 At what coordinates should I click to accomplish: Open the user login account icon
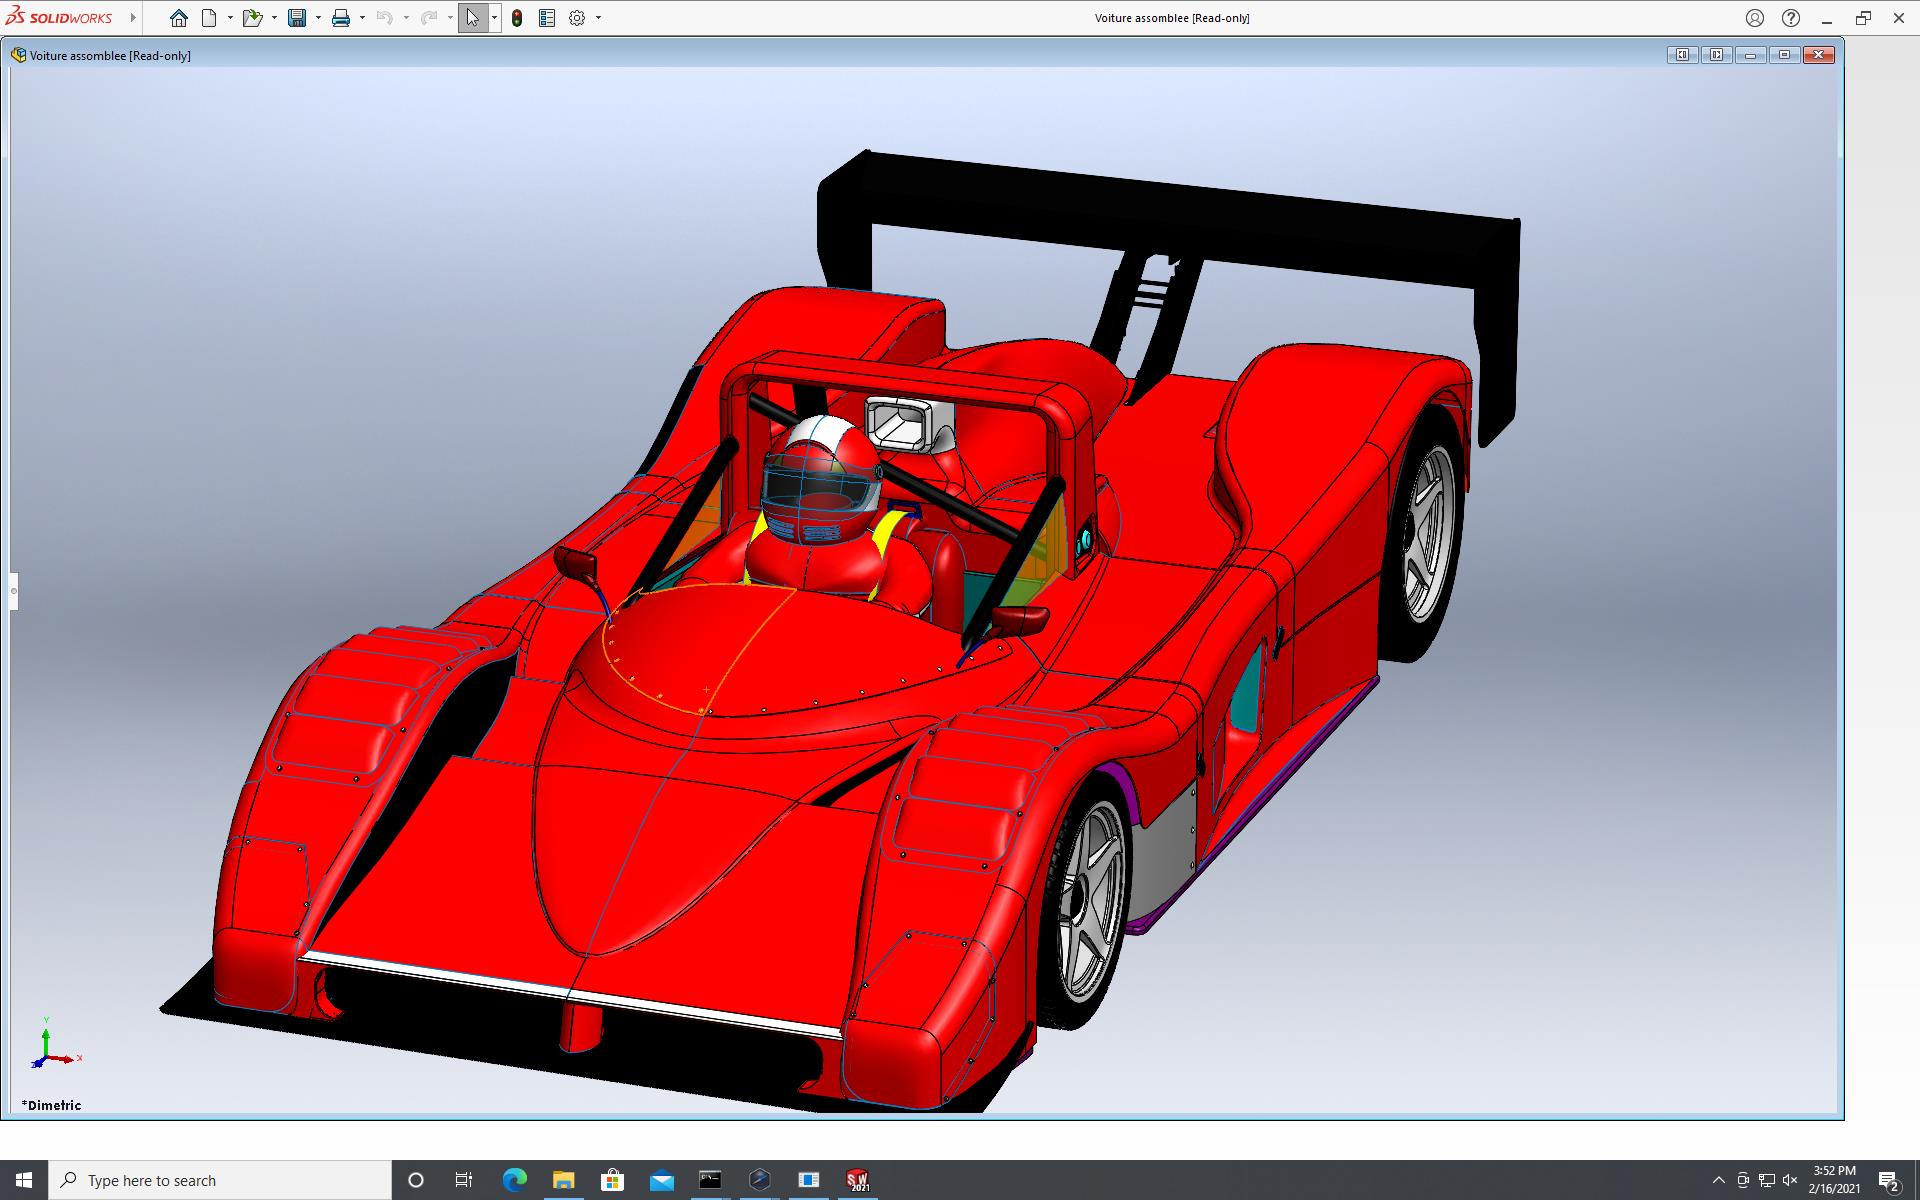pos(1755,18)
